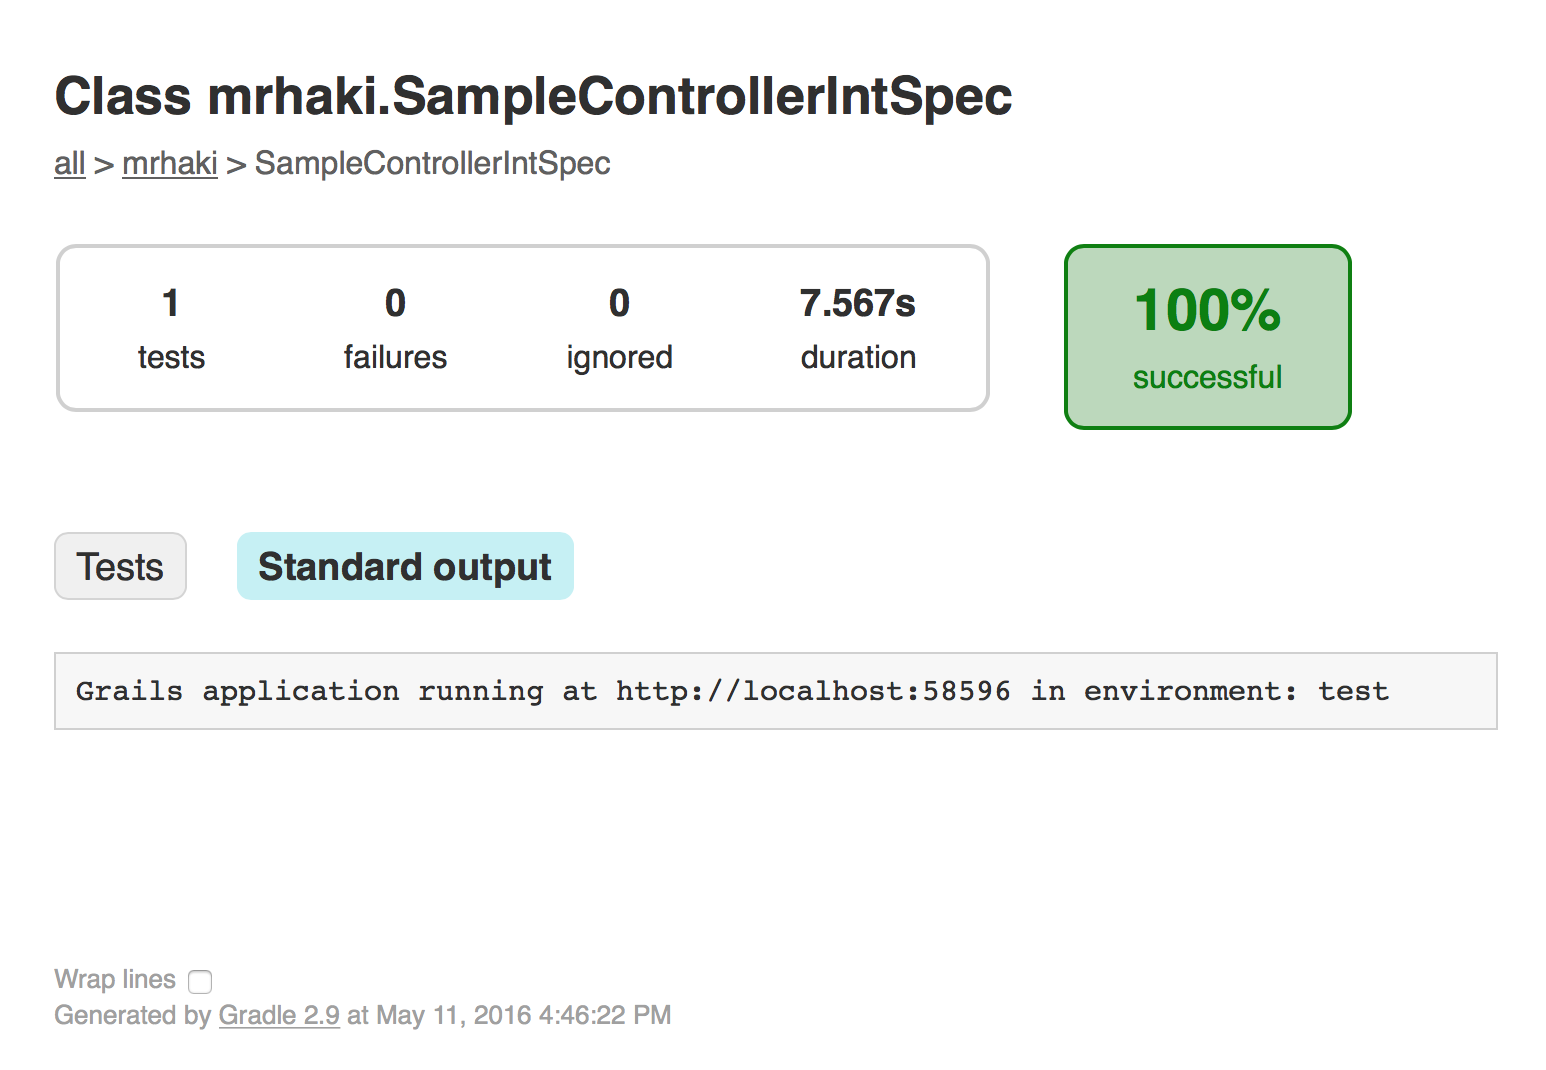1546x1070 pixels.
Task: Click the 'Wrap lines' label text
Action: (115, 979)
